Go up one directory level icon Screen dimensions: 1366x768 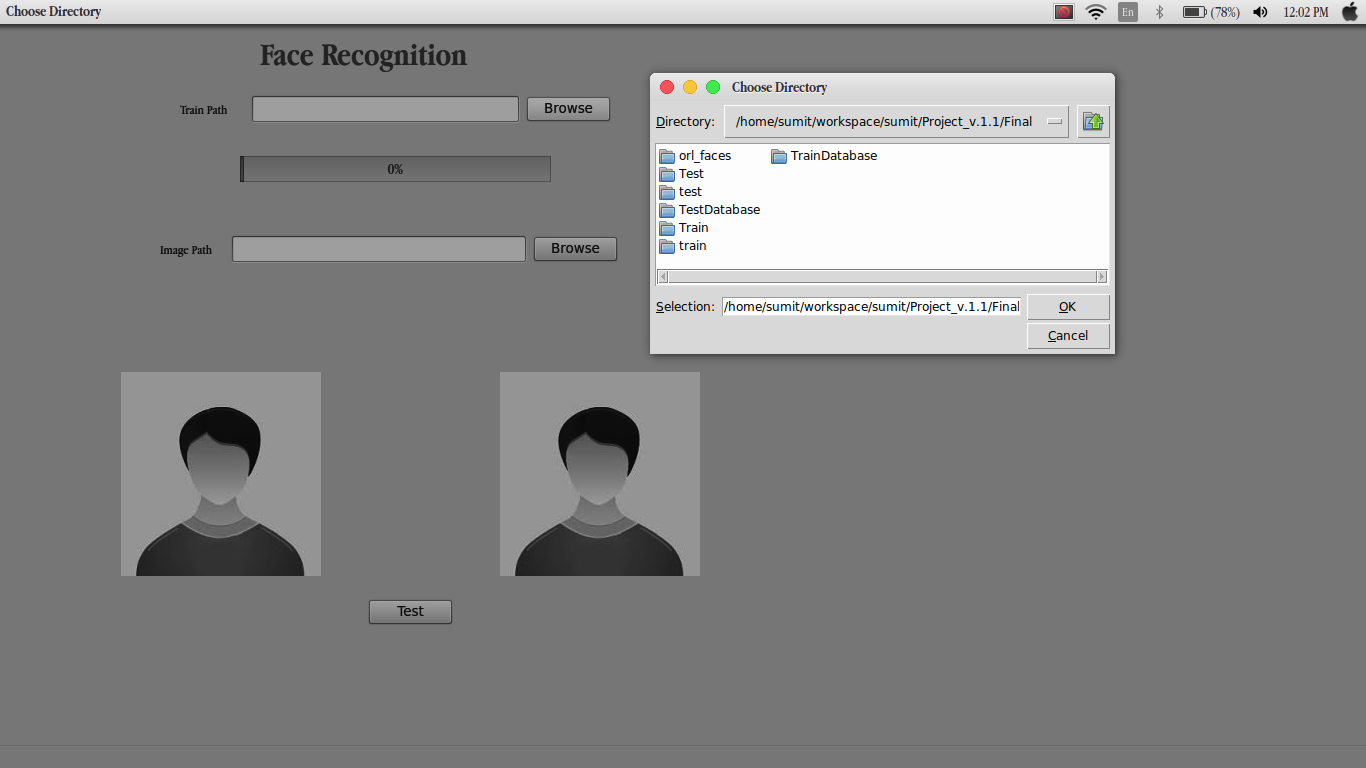tap(1093, 122)
